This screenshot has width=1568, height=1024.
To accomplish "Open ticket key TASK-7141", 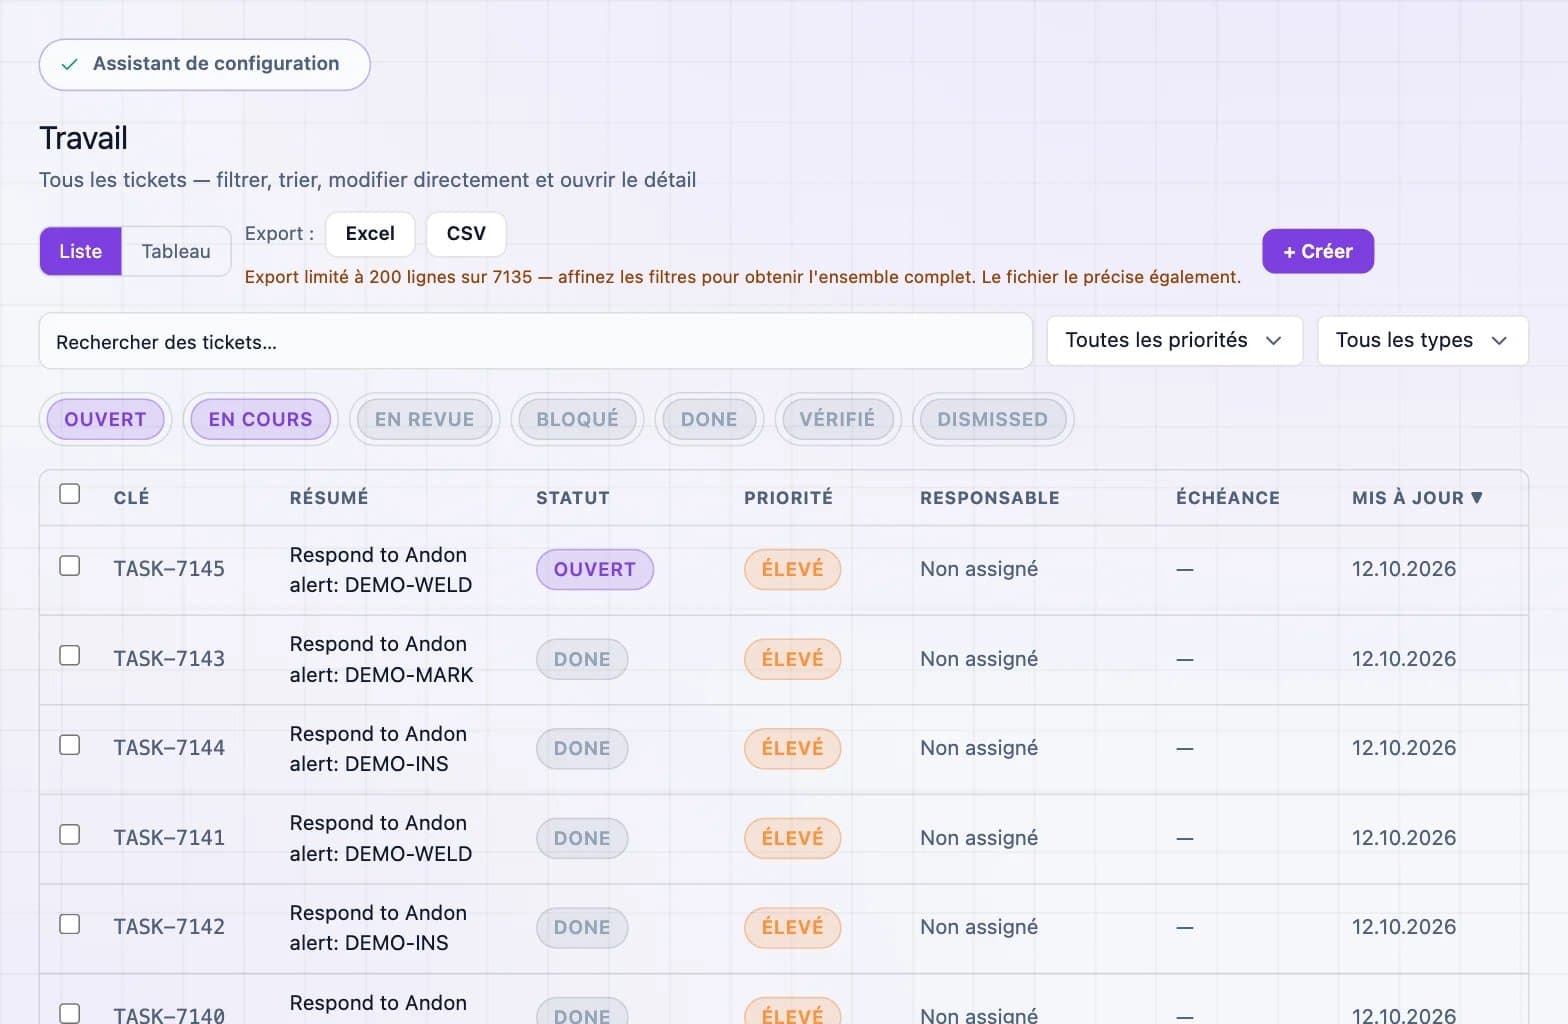I will tap(169, 838).
